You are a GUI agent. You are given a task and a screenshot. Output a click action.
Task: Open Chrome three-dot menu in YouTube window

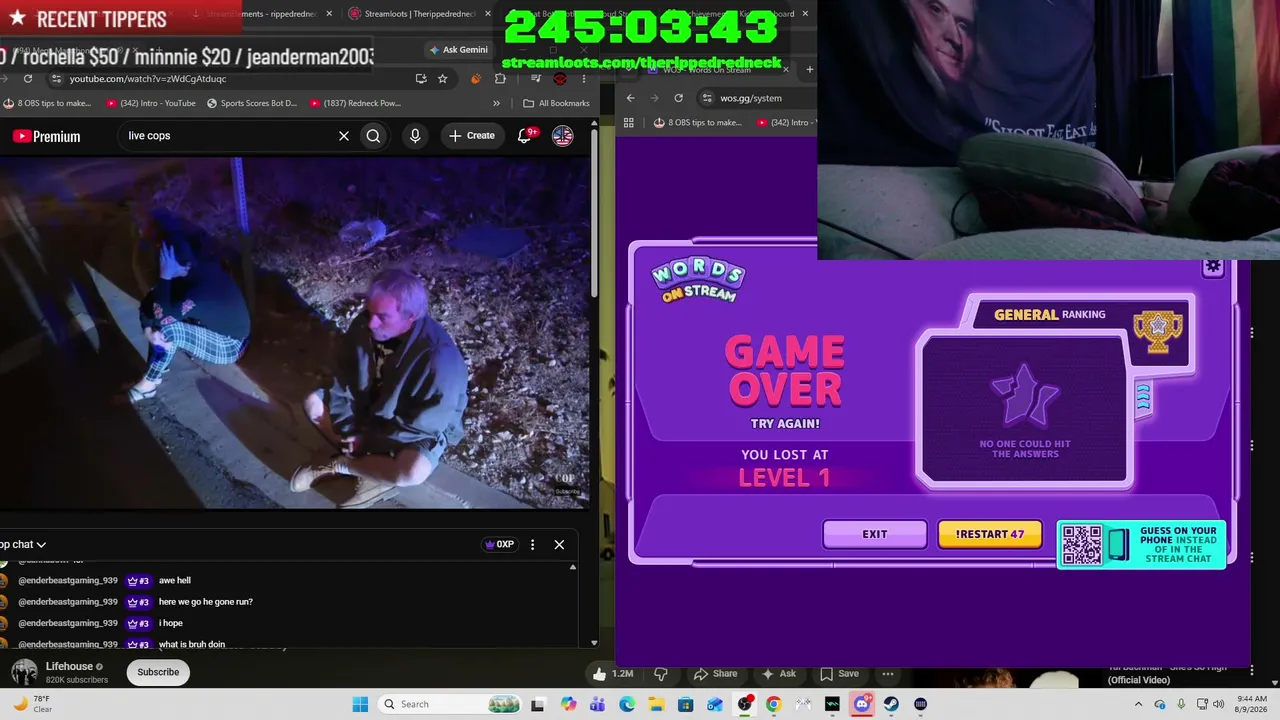(584, 79)
